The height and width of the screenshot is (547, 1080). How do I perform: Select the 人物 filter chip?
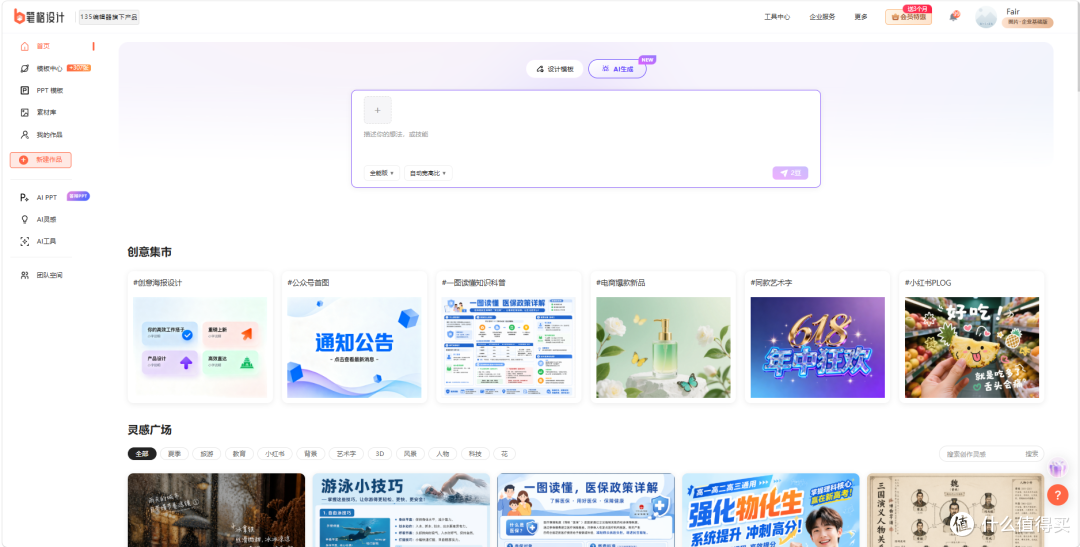click(x=442, y=454)
